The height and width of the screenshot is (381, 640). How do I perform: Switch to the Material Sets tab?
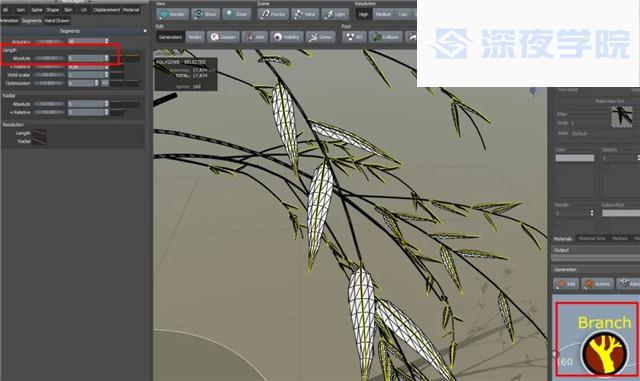coord(592,238)
